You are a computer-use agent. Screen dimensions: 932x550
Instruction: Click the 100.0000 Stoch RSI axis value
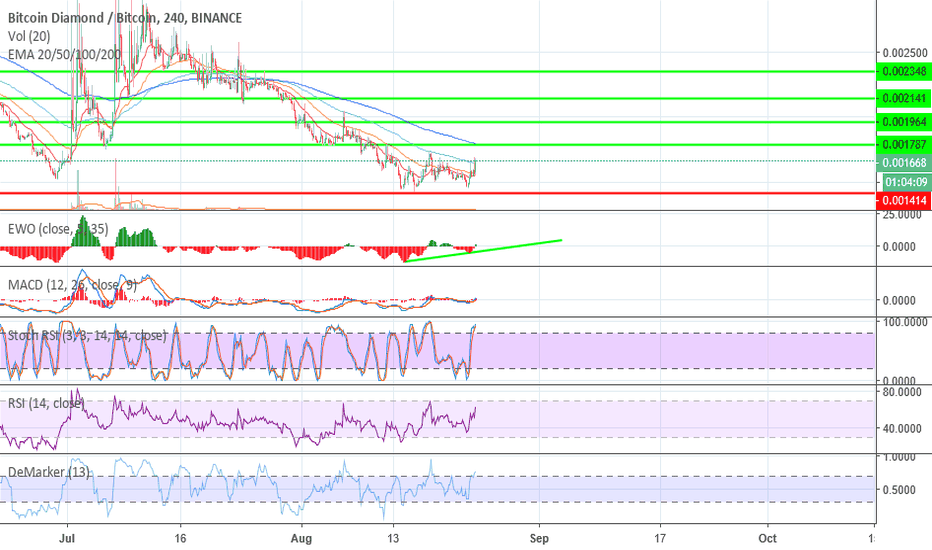pyautogui.click(x=906, y=322)
